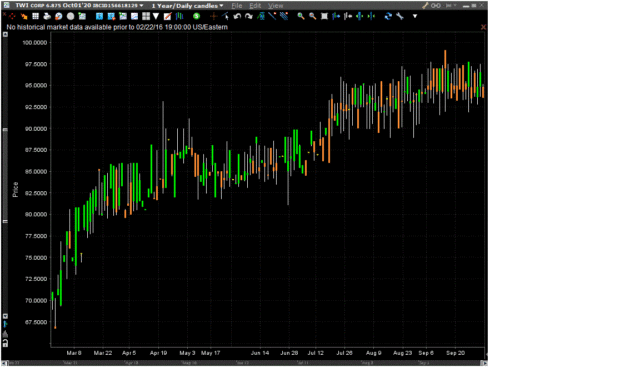Click the edit chart pencil icon
The height and width of the screenshot is (367, 640).
[x=167, y=16]
